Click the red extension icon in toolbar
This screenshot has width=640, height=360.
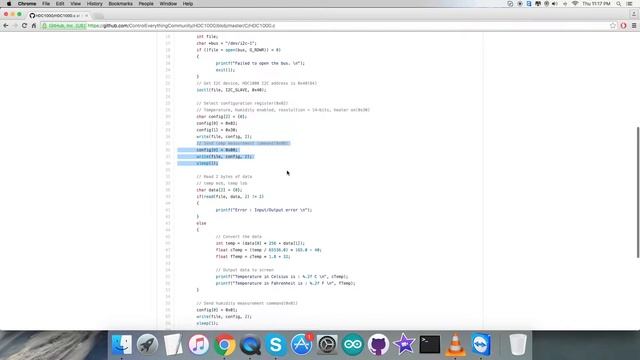click(x=623, y=26)
